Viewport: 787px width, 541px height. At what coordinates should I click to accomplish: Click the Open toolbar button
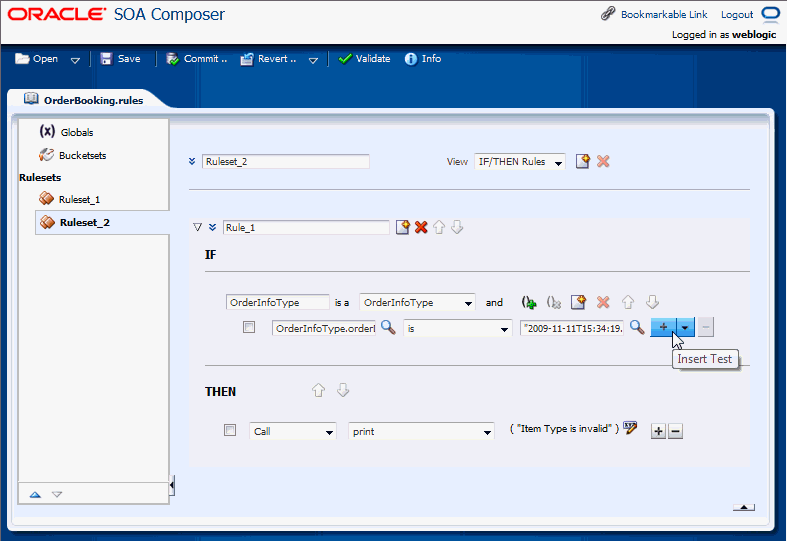click(37, 59)
